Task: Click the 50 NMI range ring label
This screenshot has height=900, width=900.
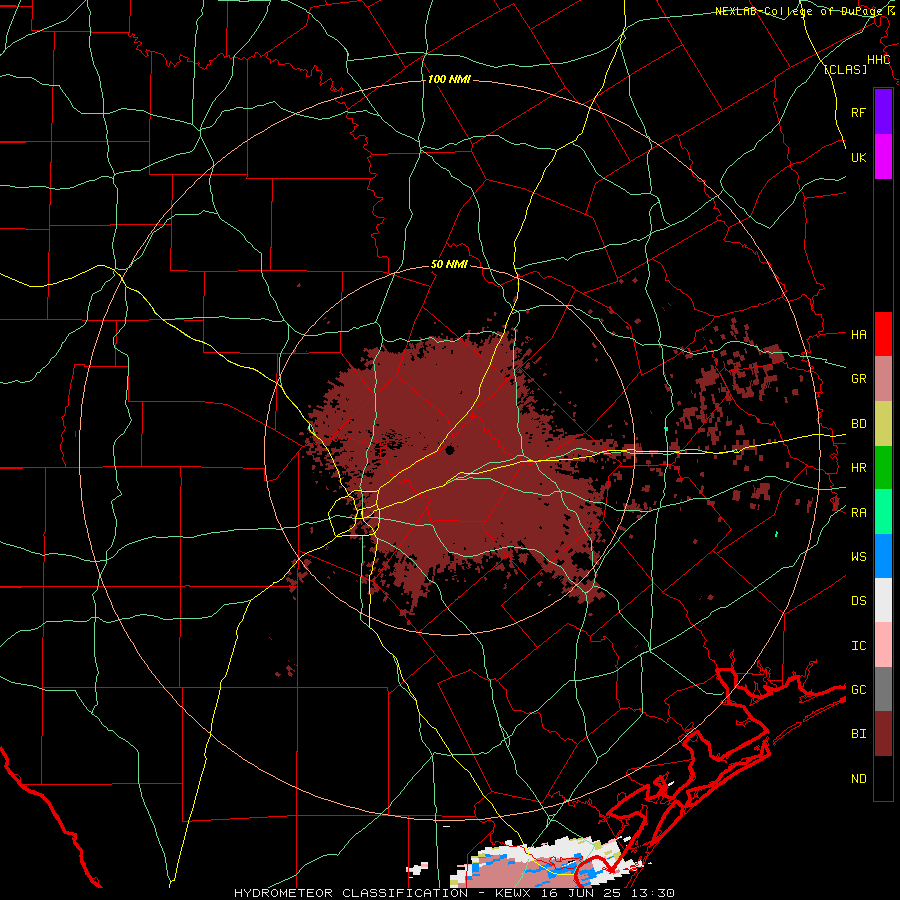Action: (x=449, y=264)
